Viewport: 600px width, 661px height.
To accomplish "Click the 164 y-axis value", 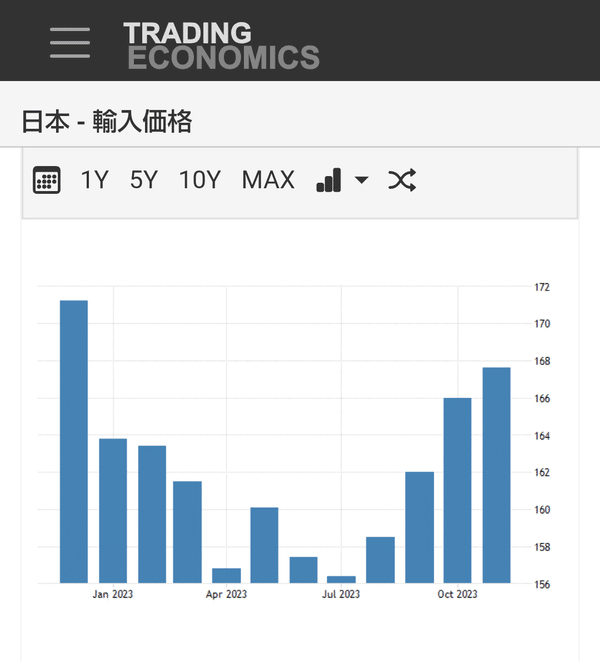I will tap(542, 436).
